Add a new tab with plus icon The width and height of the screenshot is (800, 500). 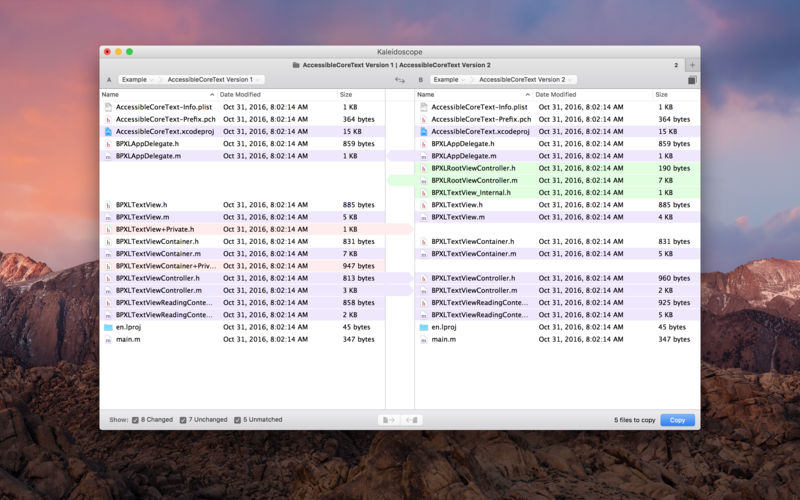pyautogui.click(x=692, y=65)
